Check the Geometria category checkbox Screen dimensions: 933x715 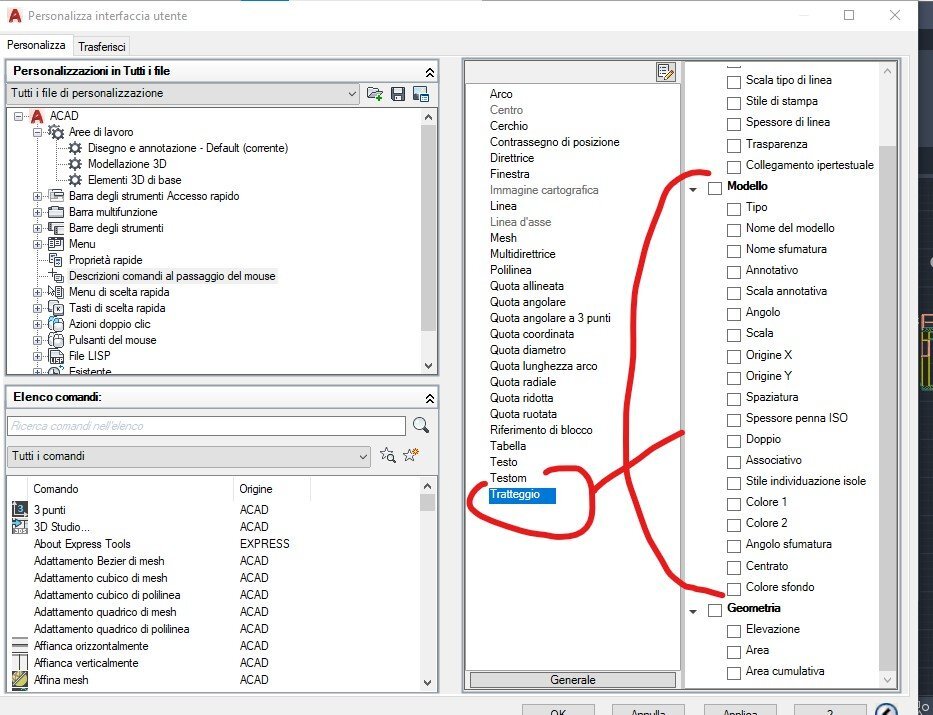pos(715,610)
